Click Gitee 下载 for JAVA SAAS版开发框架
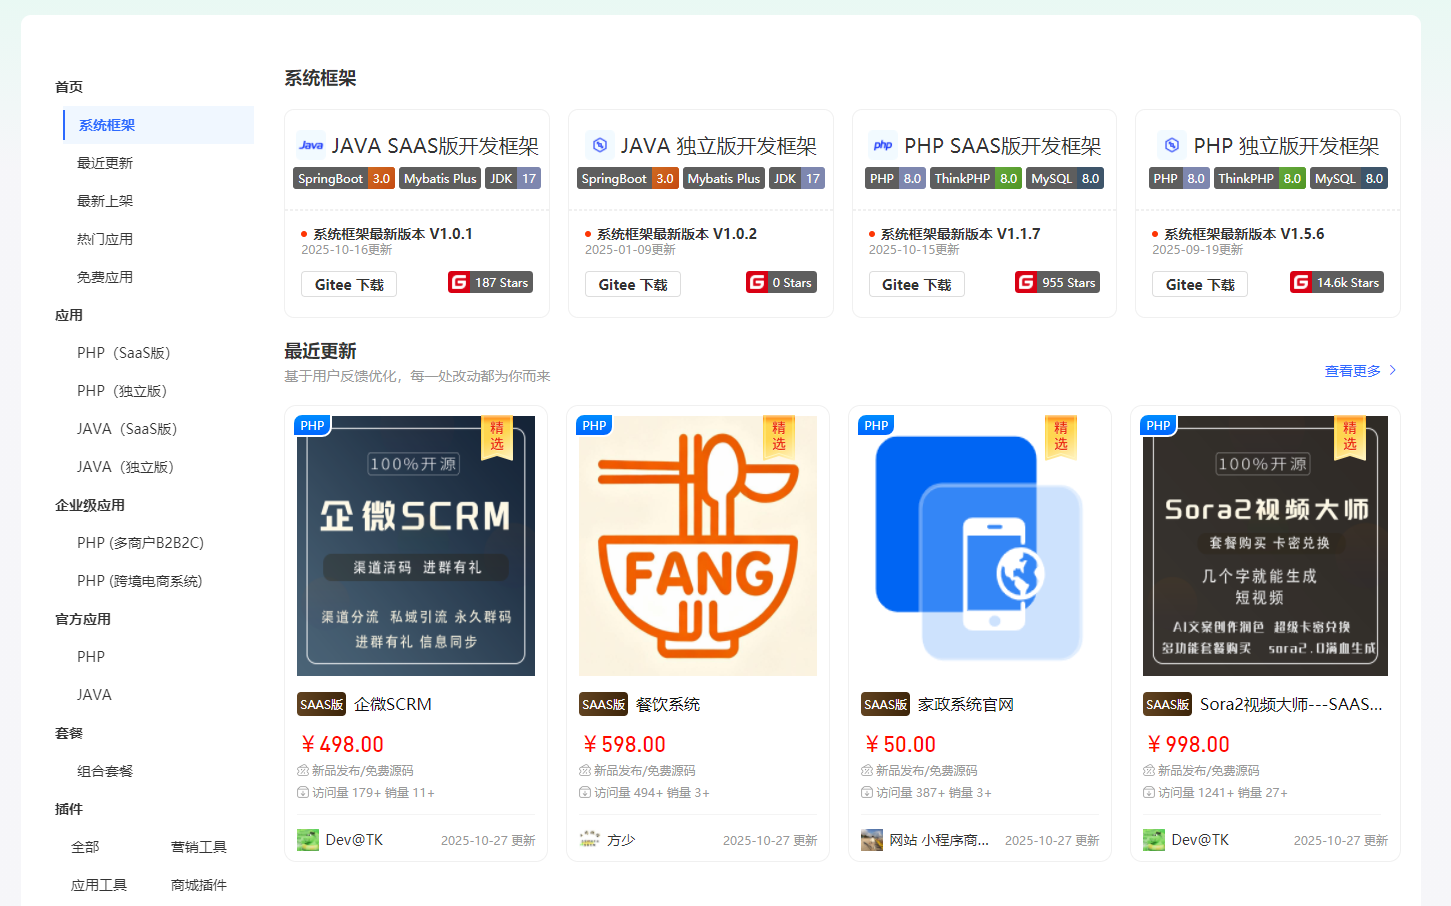Viewport: 1451px width, 906px height. point(349,284)
